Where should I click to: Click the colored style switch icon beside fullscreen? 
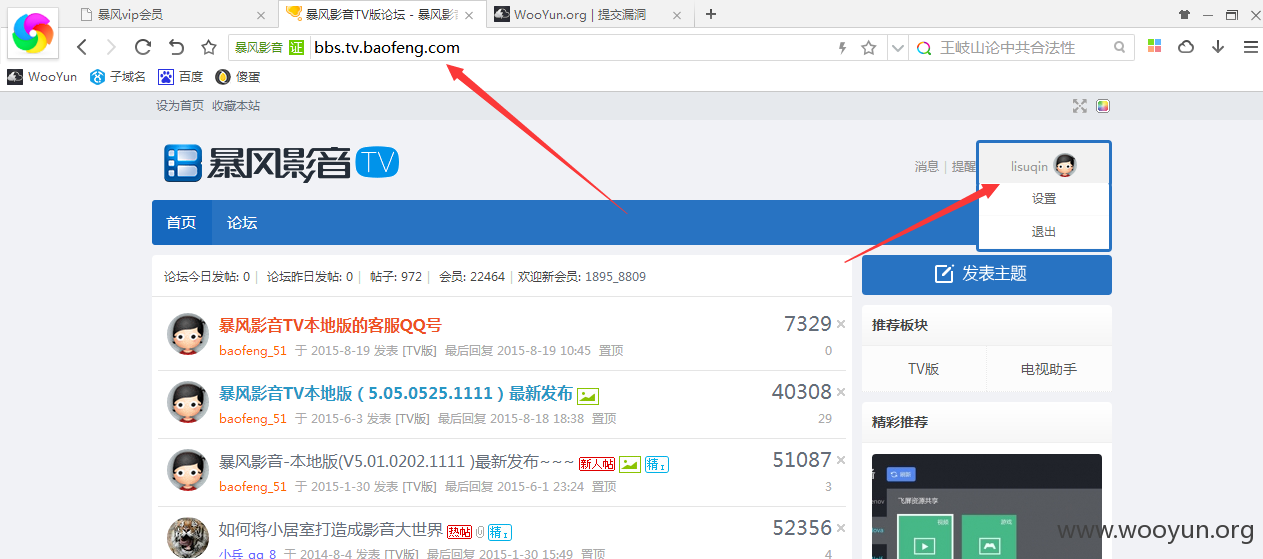pyautogui.click(x=1103, y=106)
